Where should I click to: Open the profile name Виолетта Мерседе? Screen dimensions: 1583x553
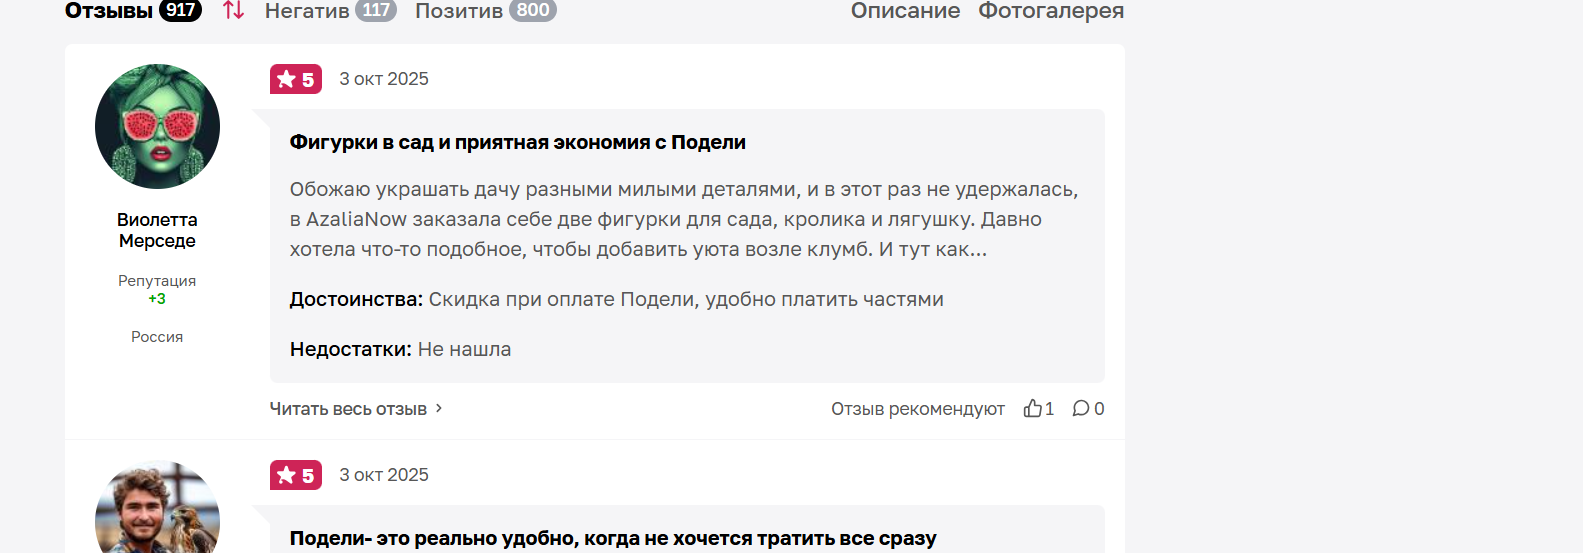(x=157, y=230)
